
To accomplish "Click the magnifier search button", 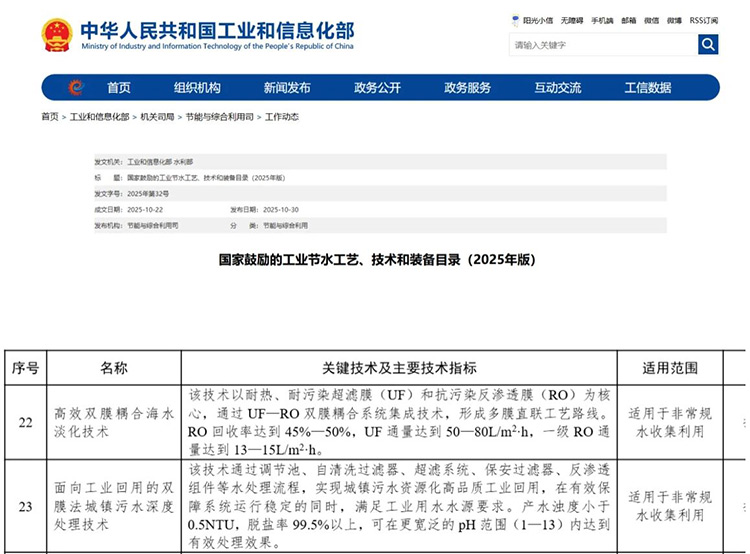I will click(x=708, y=45).
